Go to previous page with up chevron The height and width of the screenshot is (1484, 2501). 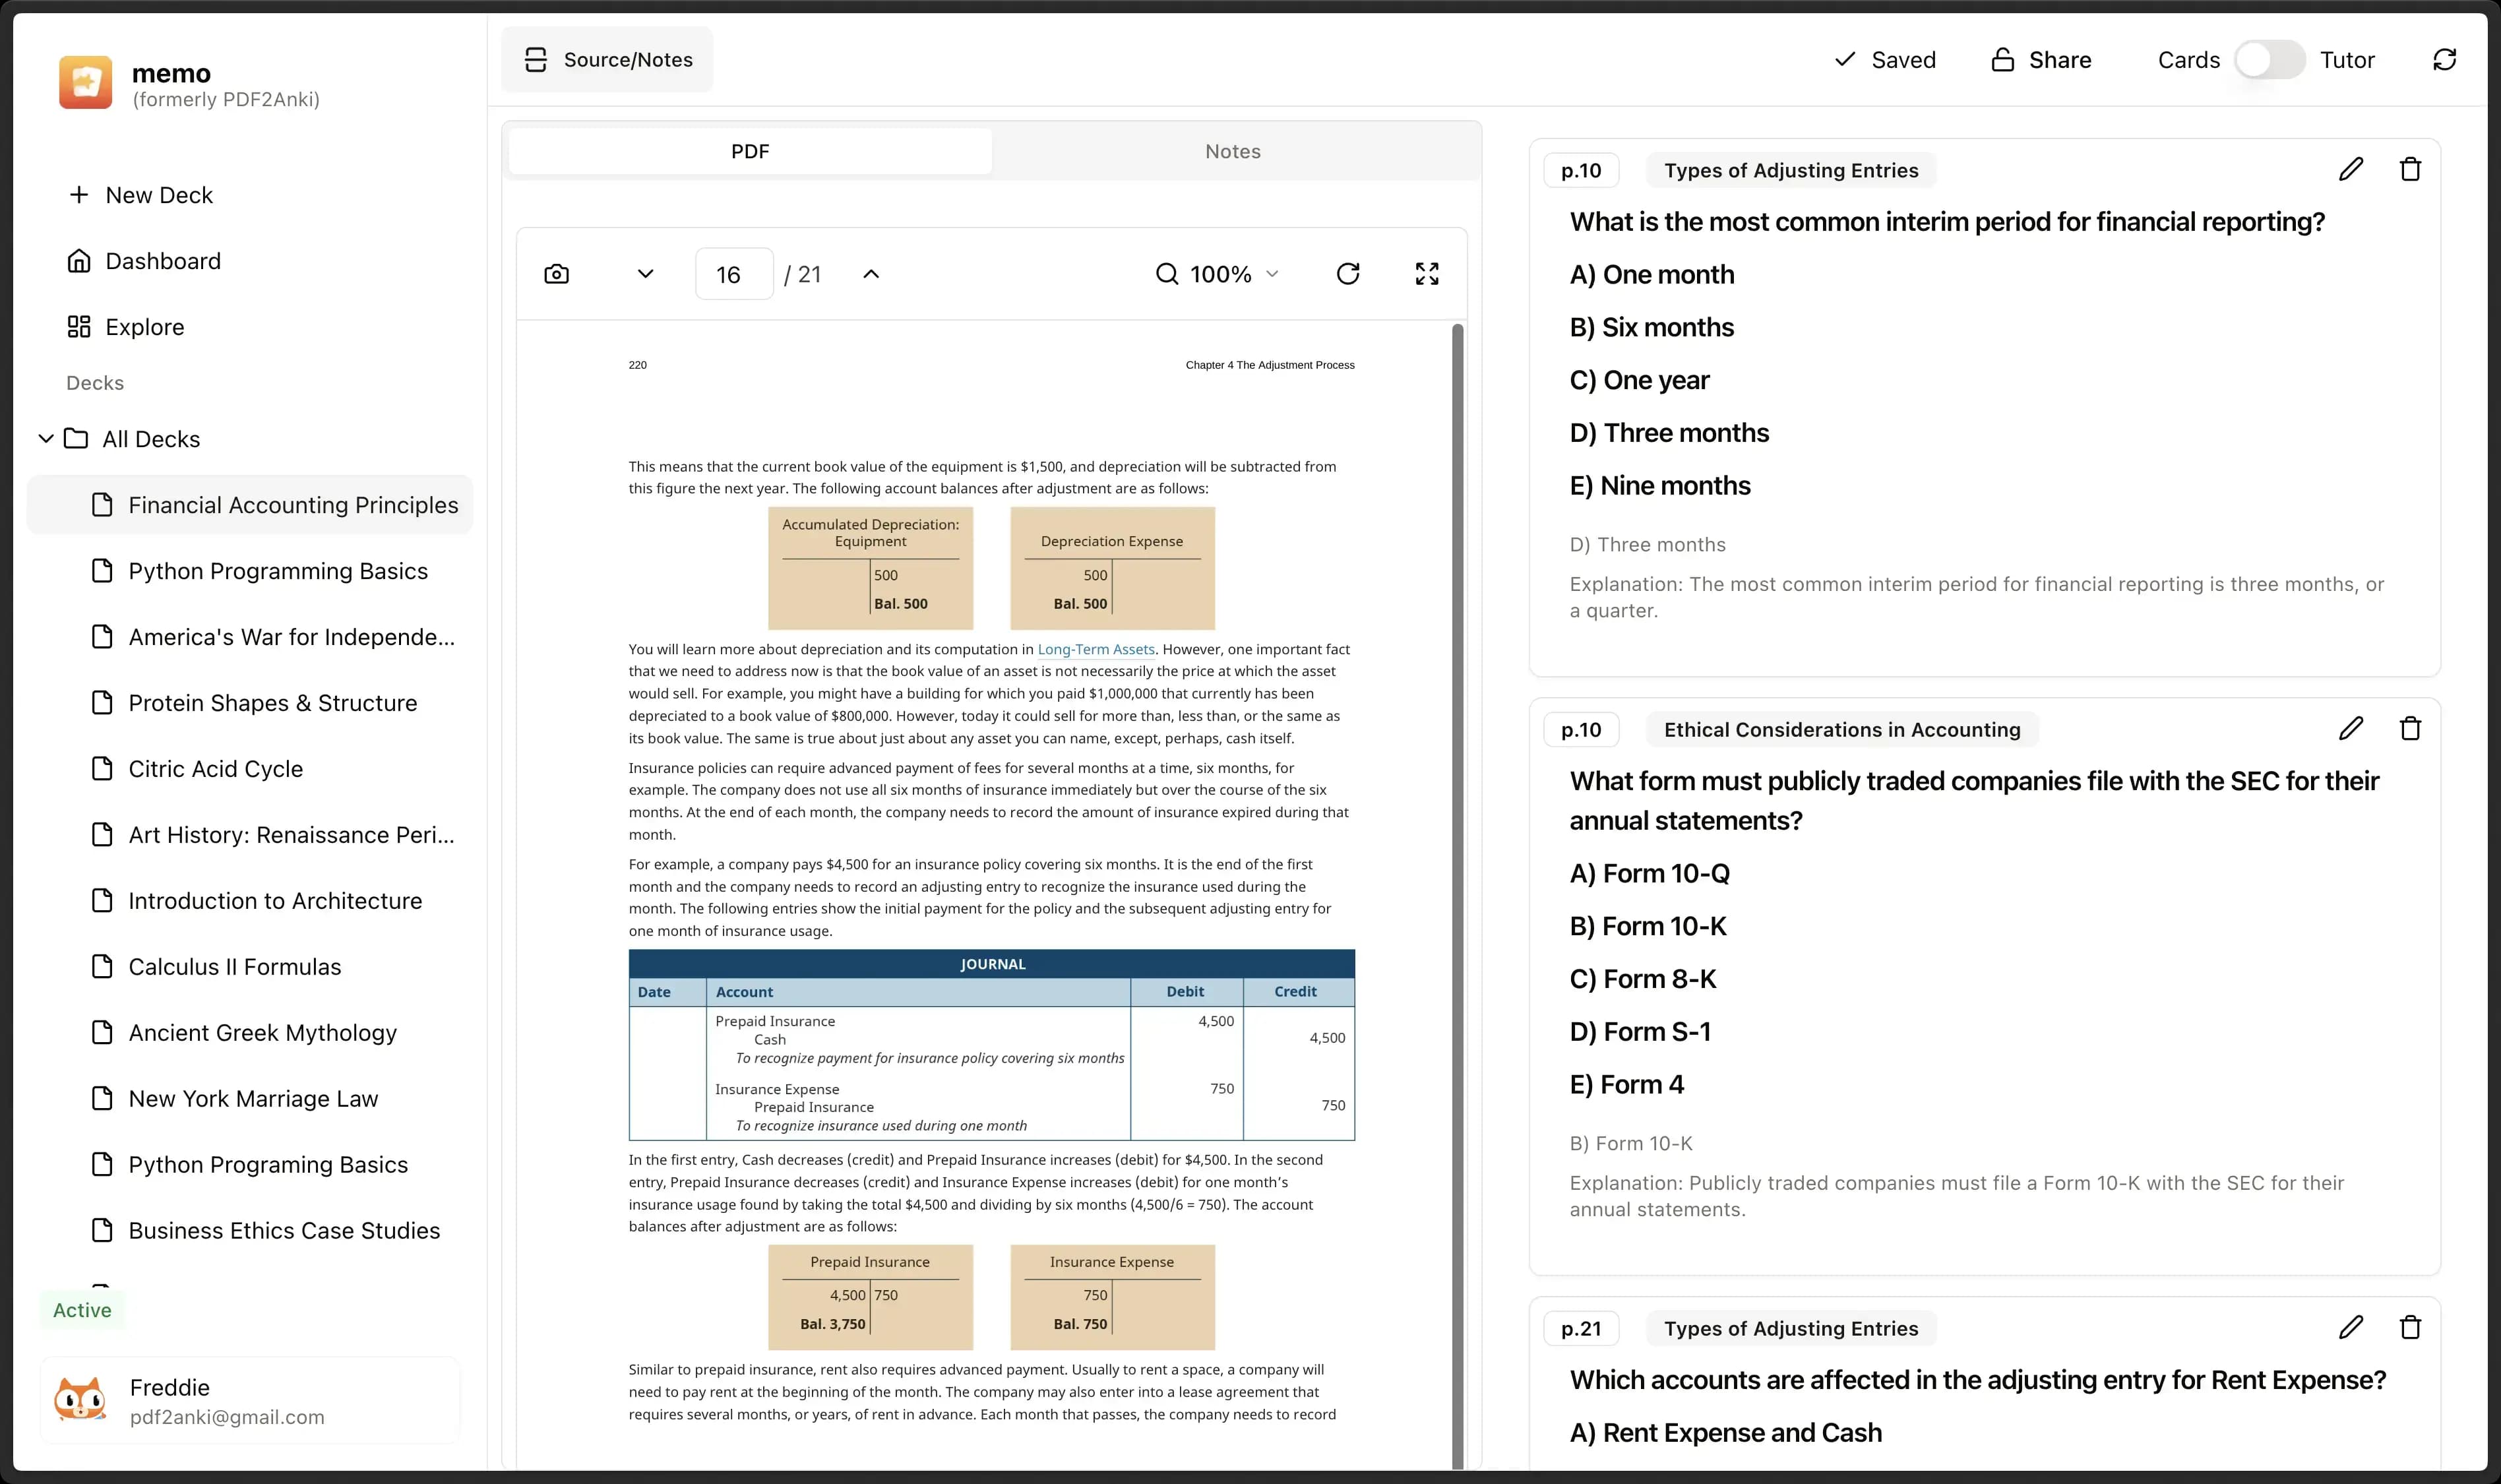click(871, 274)
